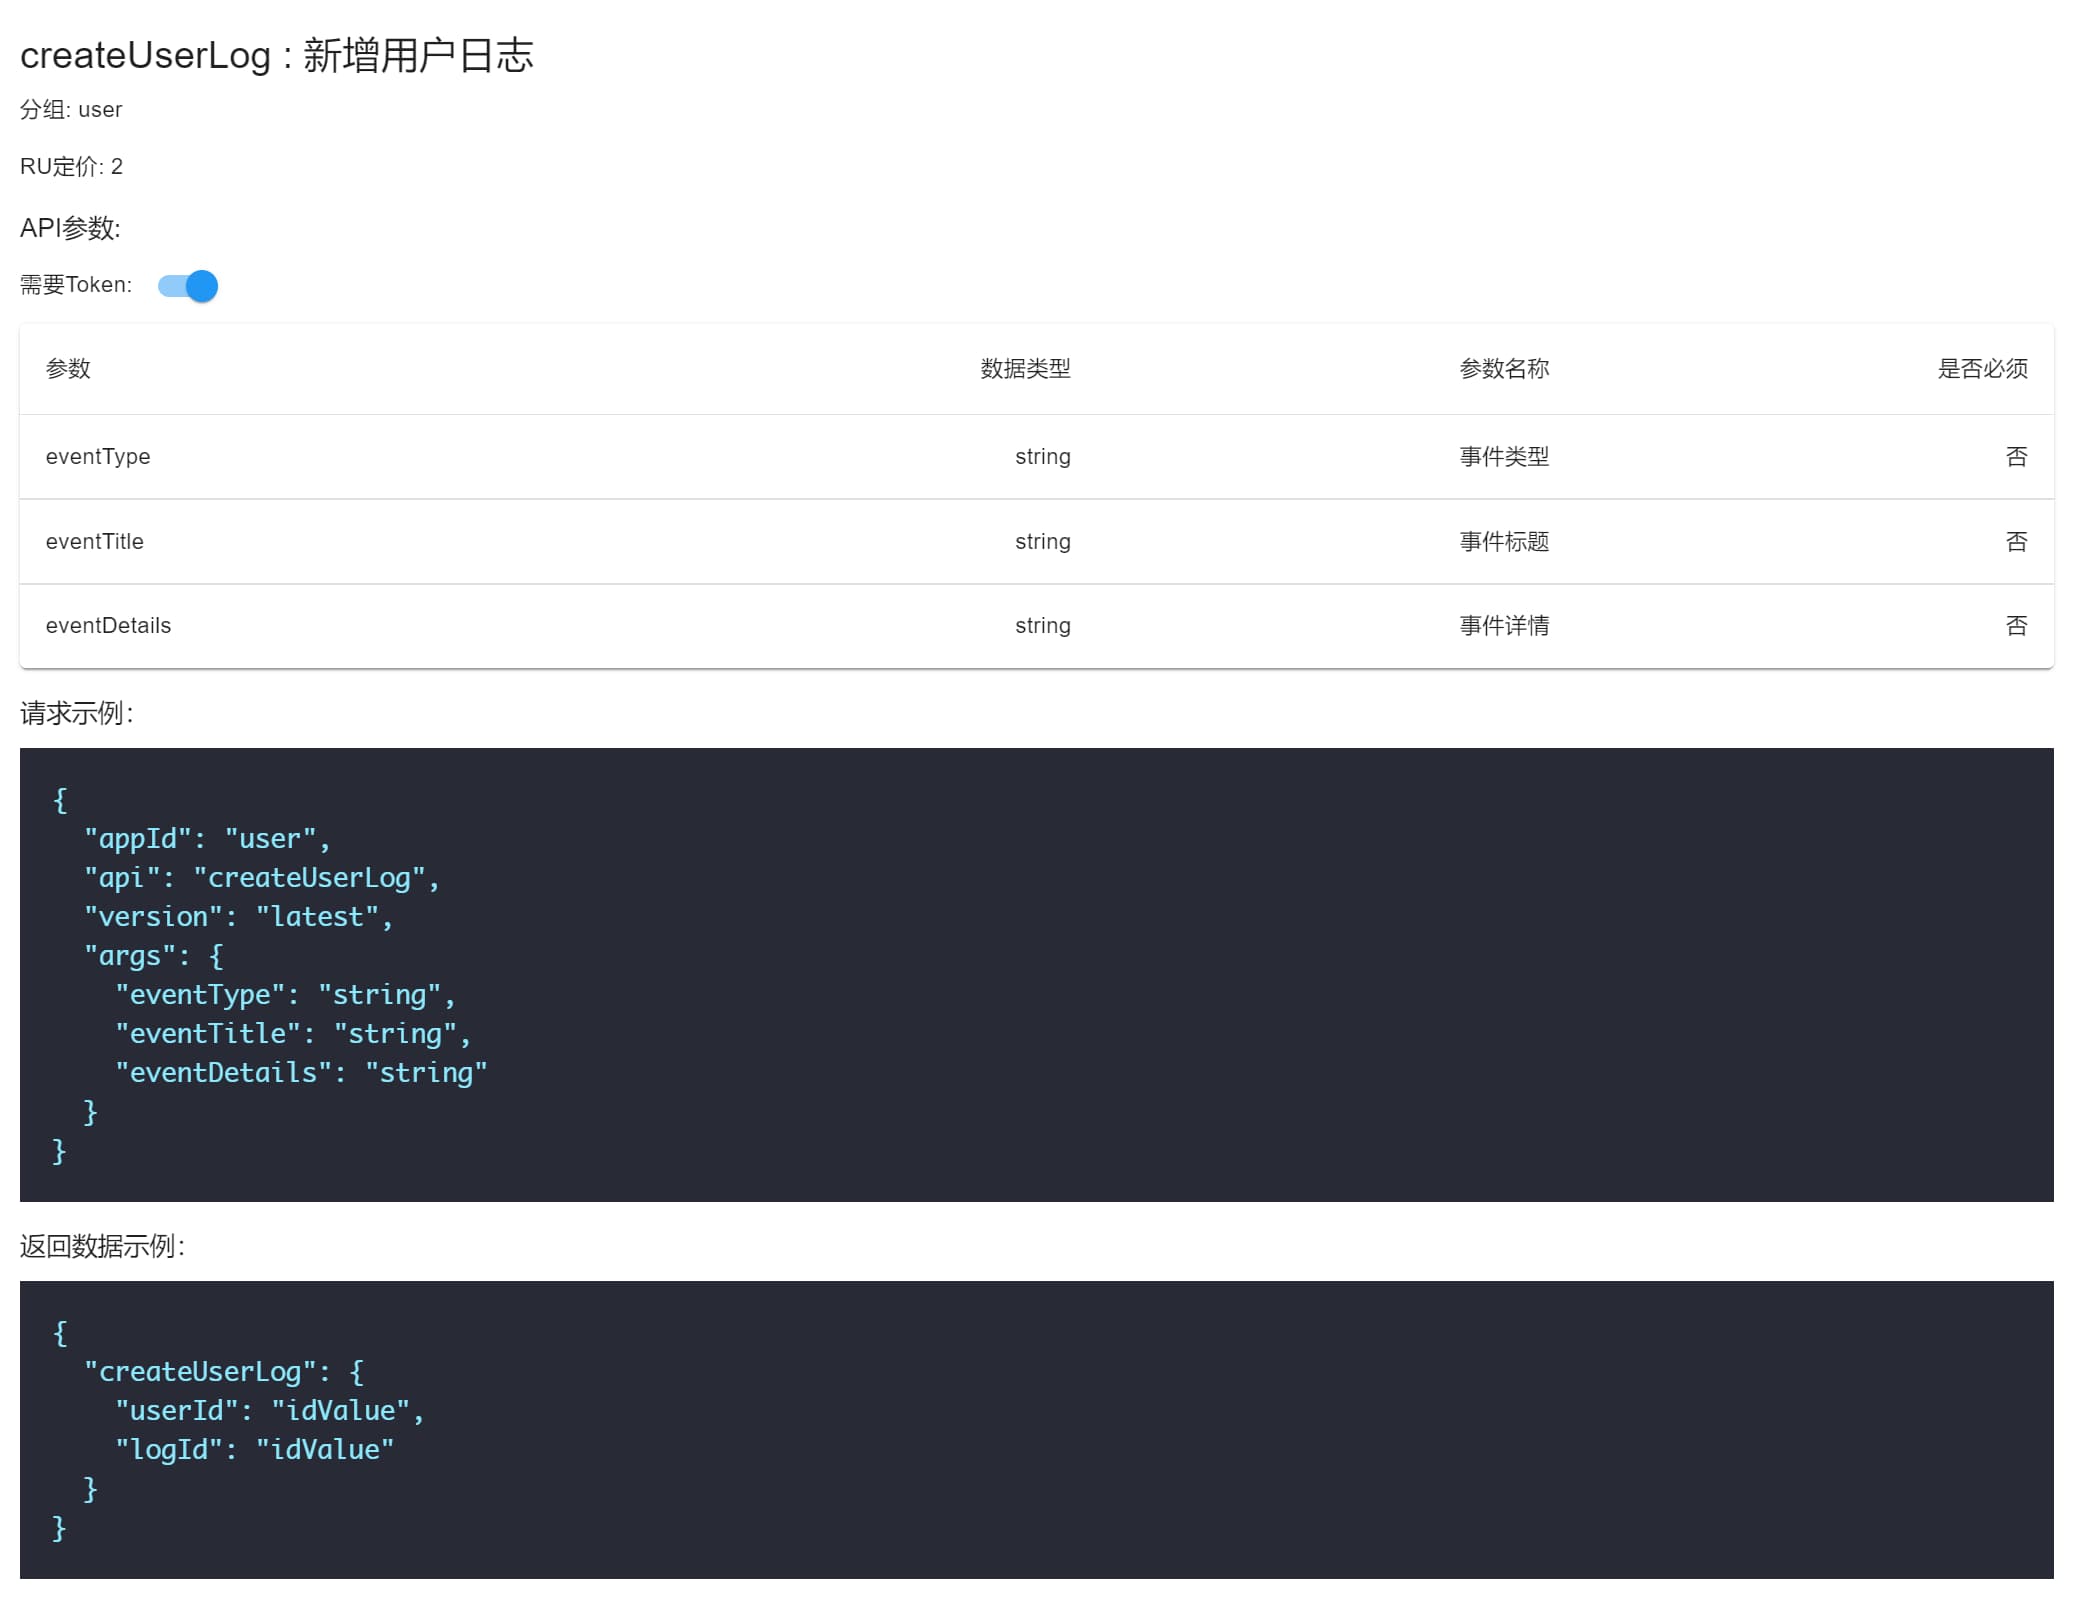Image resolution: width=2074 pixels, height=1610 pixels.
Task: Click the "eventDetails": "string" code line
Action: point(301,1073)
